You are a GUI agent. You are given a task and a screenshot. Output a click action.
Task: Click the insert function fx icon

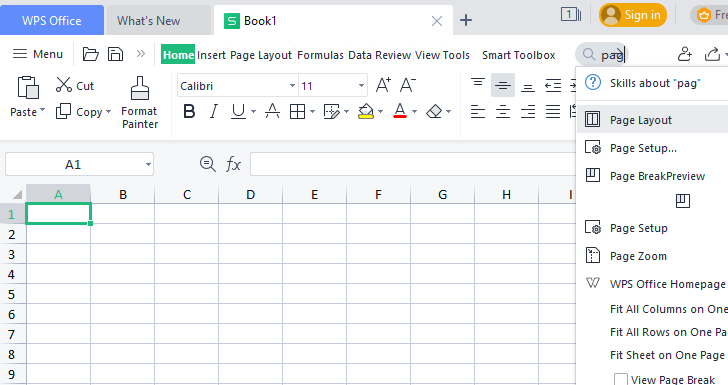point(234,164)
